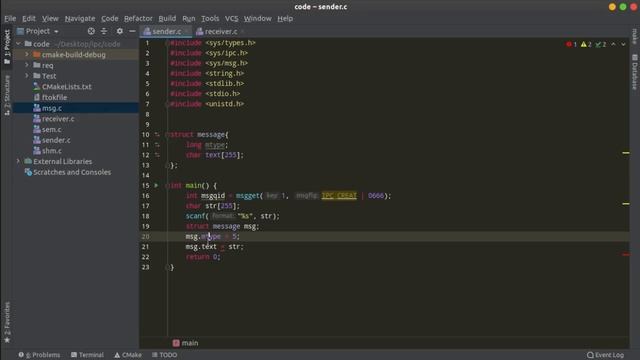Open the Code menu
This screenshot has width=640, height=360.
coord(110,18)
